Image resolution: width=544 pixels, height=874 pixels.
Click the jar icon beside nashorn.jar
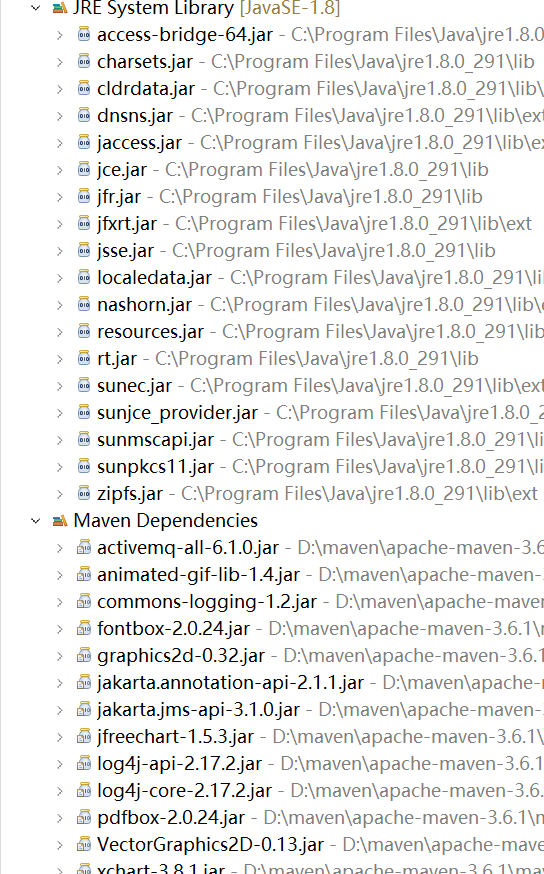coord(84,304)
